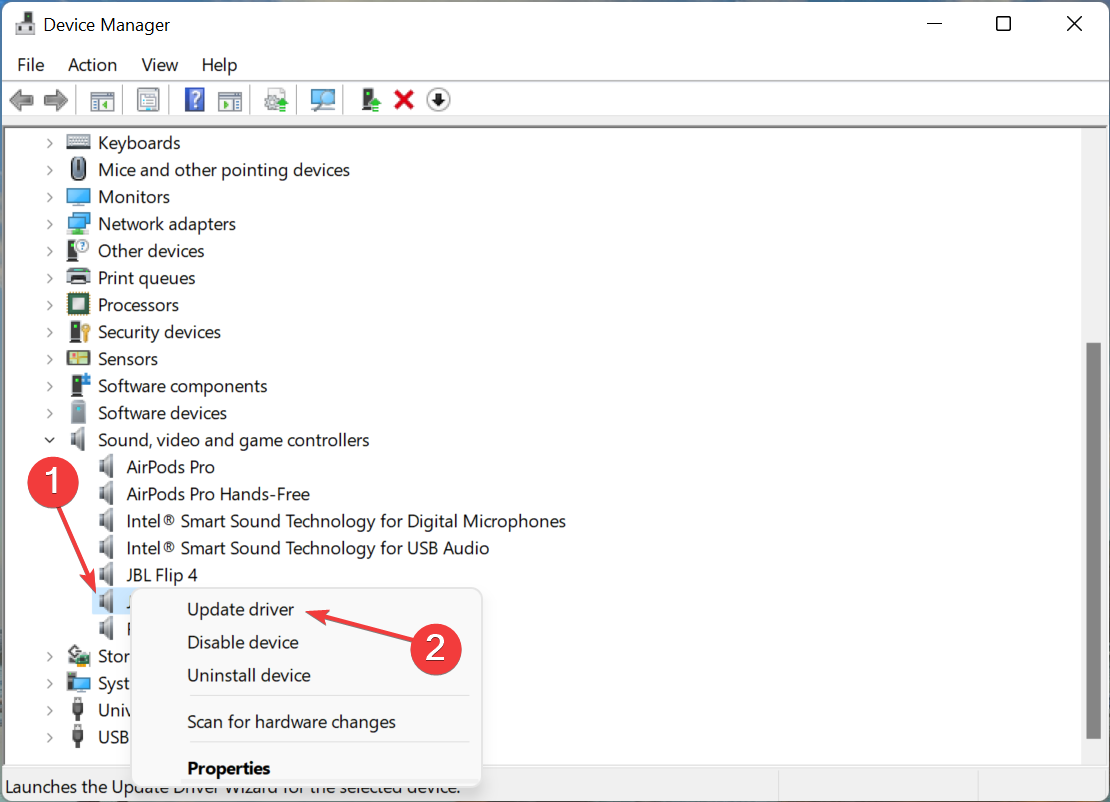This screenshot has height=802, width=1110.
Task: Click the red X Uninstall device icon
Action: [x=404, y=100]
